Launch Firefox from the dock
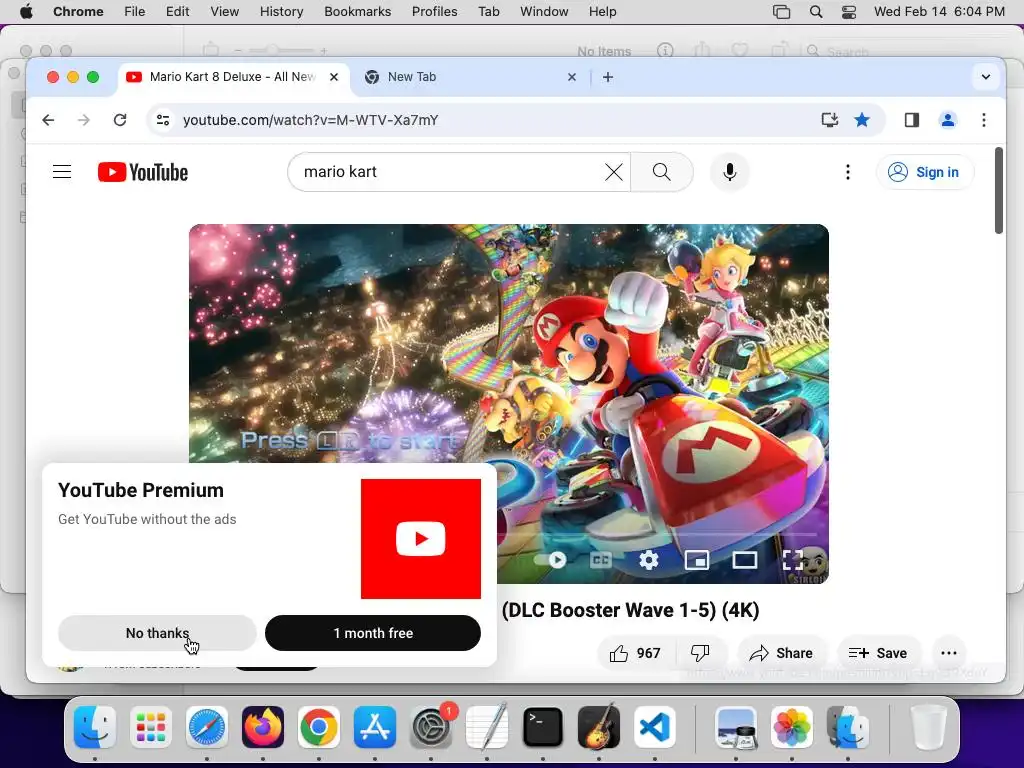Screen dimensions: 1024x768 click(263, 727)
